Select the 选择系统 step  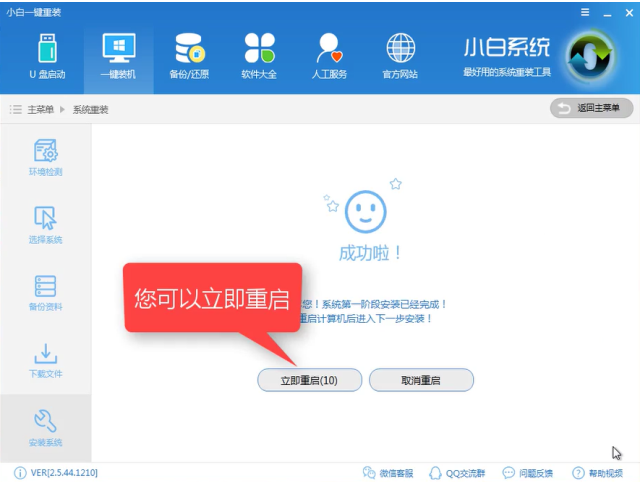45,225
